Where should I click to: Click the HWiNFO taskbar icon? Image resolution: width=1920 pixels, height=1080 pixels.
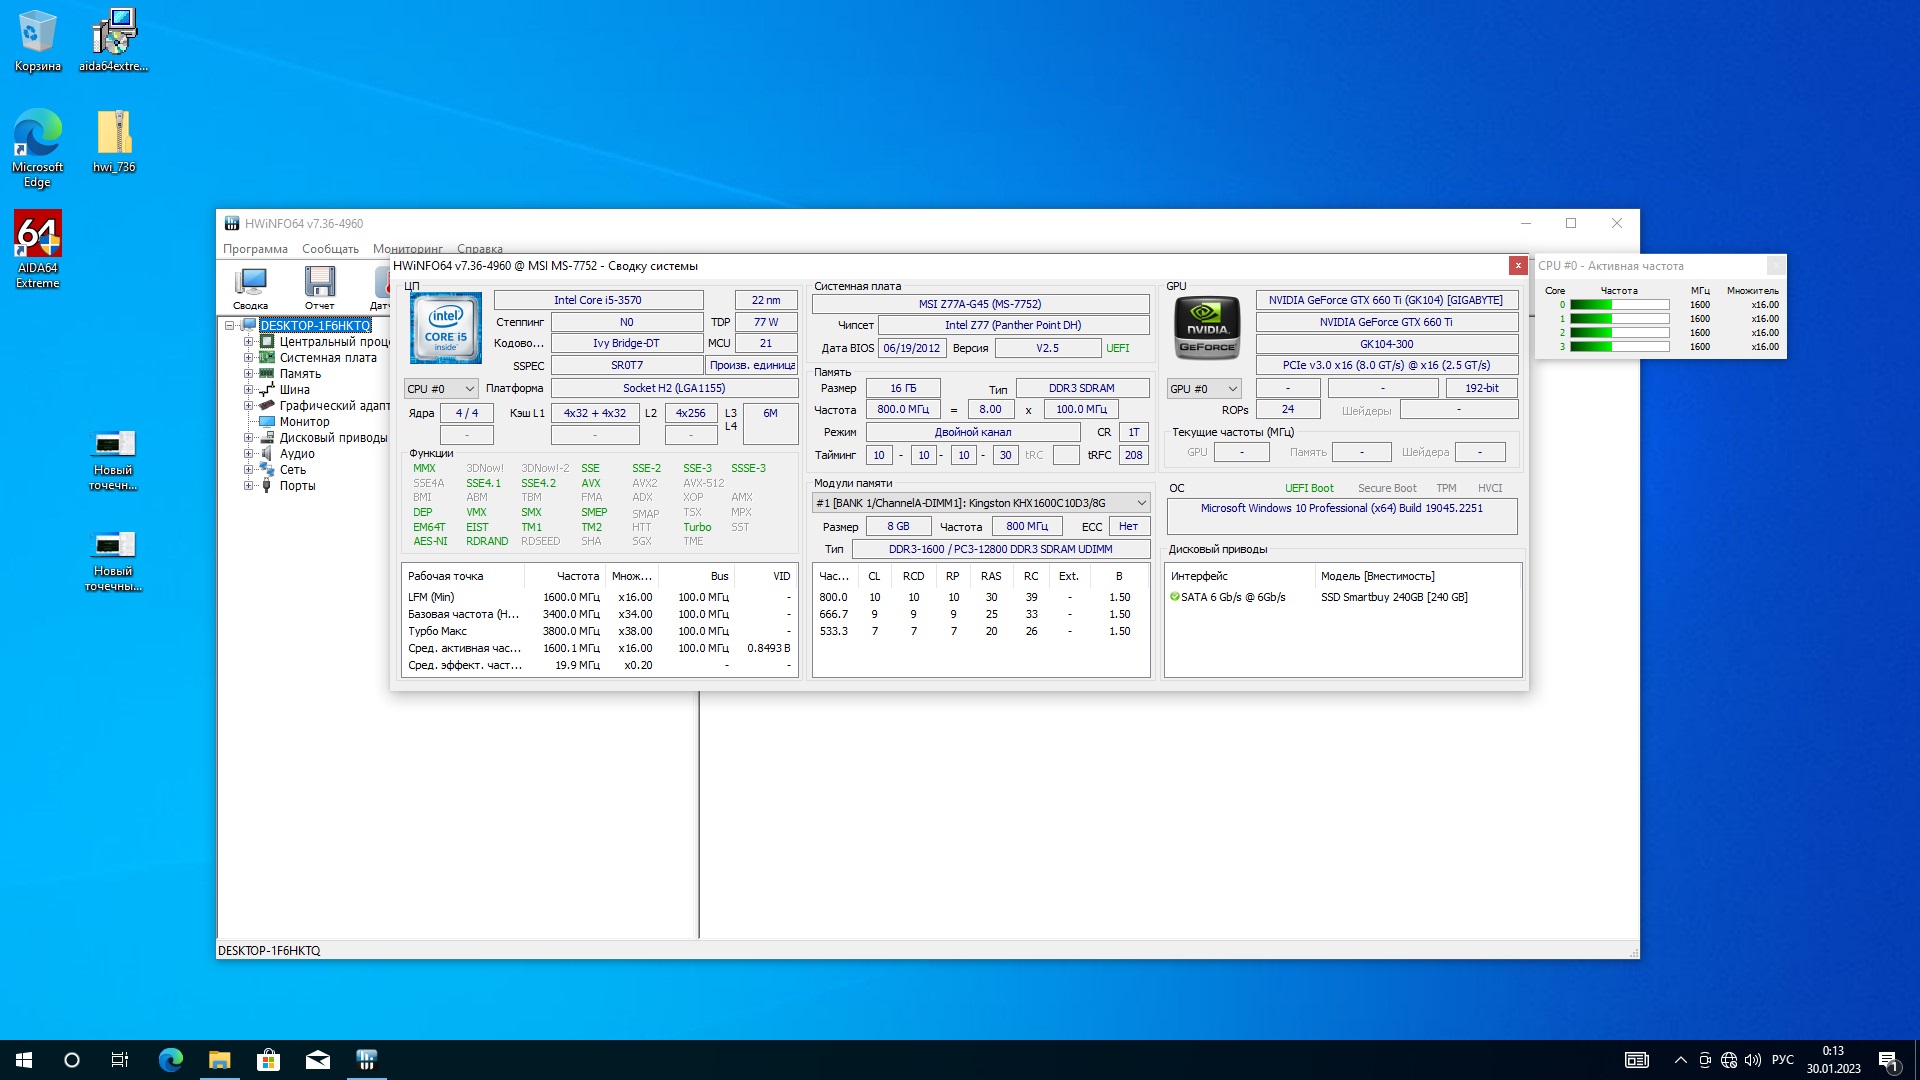pyautogui.click(x=367, y=1060)
